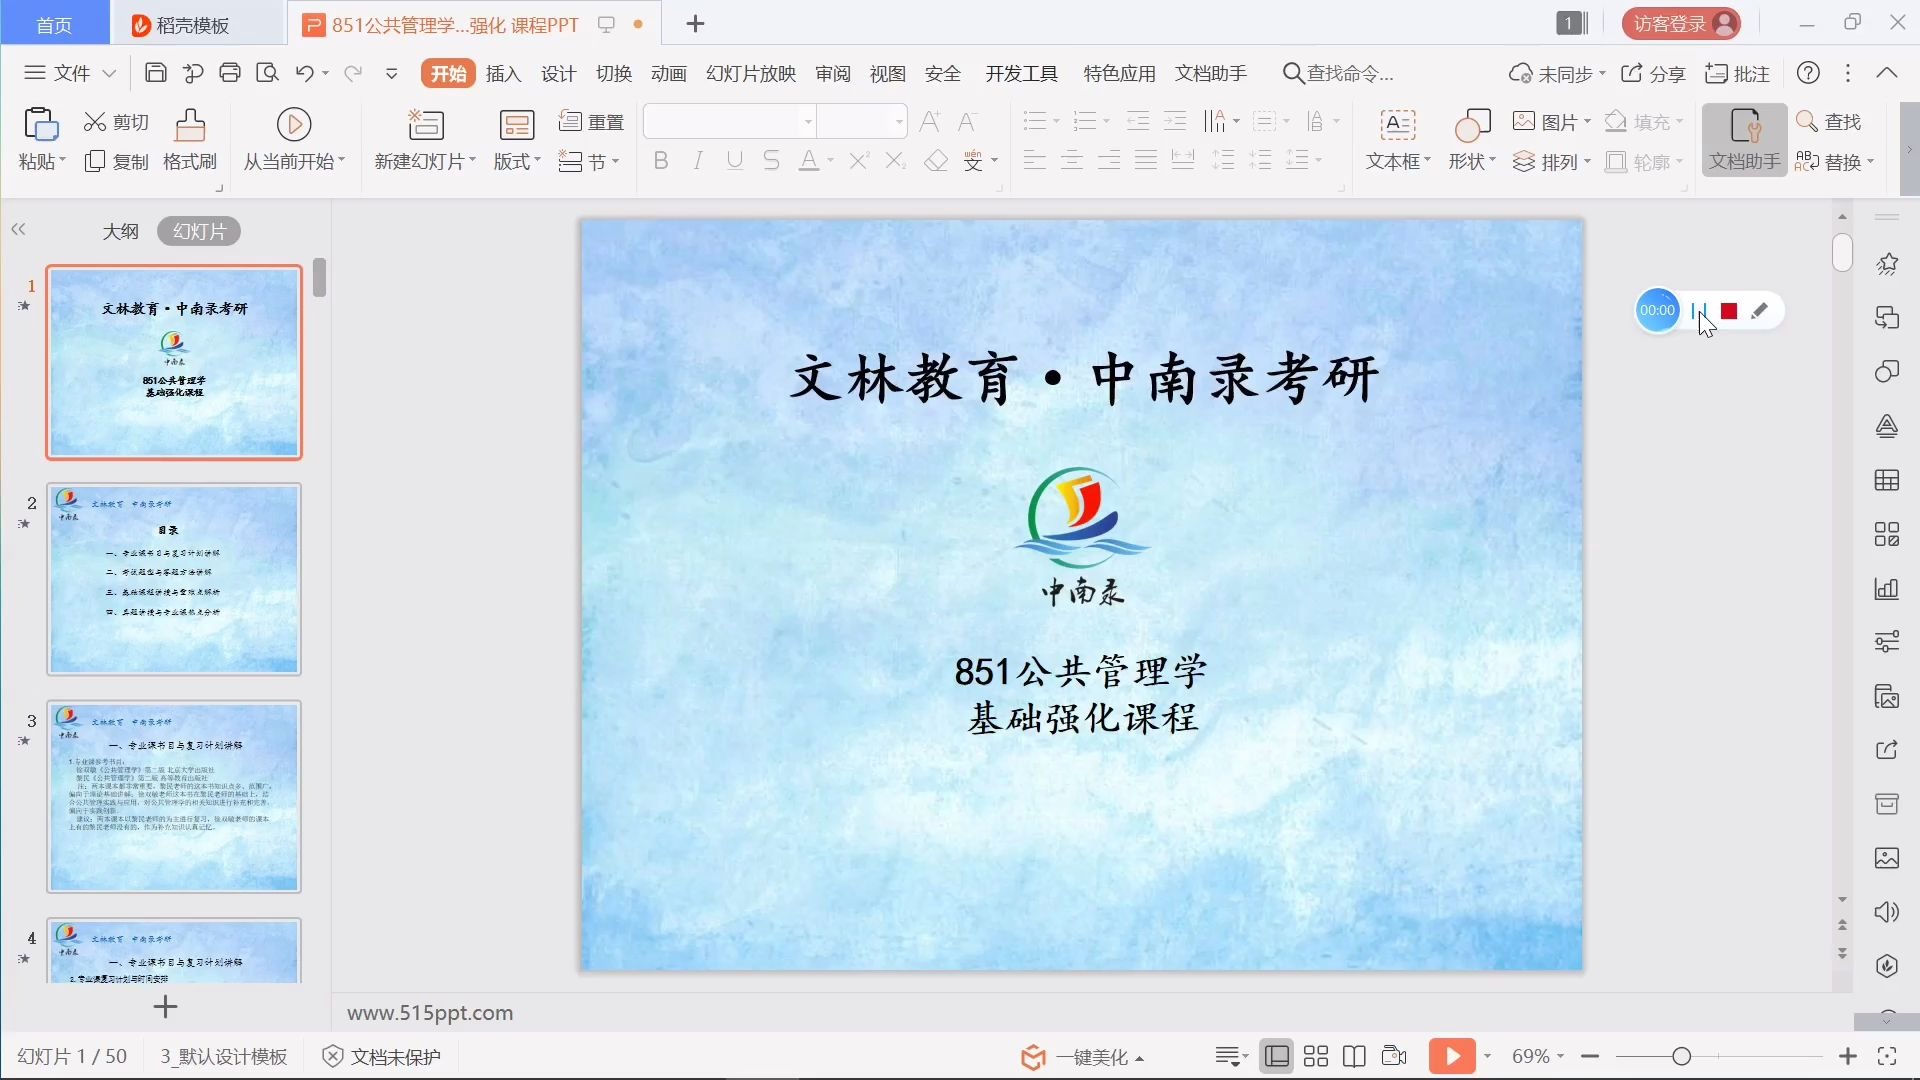Click the Paste clipboard icon
Viewport: 1920px width, 1080px height.
(x=41, y=125)
